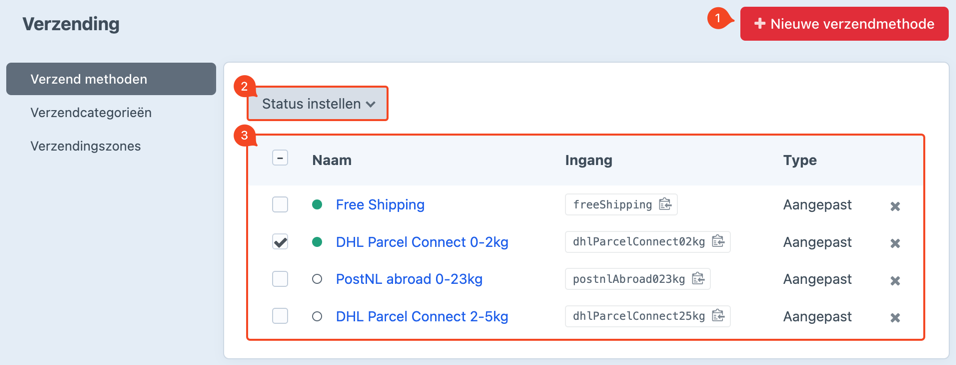
Task: Uncheck DHL Parcel Connect 0-2kg checkbox
Action: coord(280,242)
